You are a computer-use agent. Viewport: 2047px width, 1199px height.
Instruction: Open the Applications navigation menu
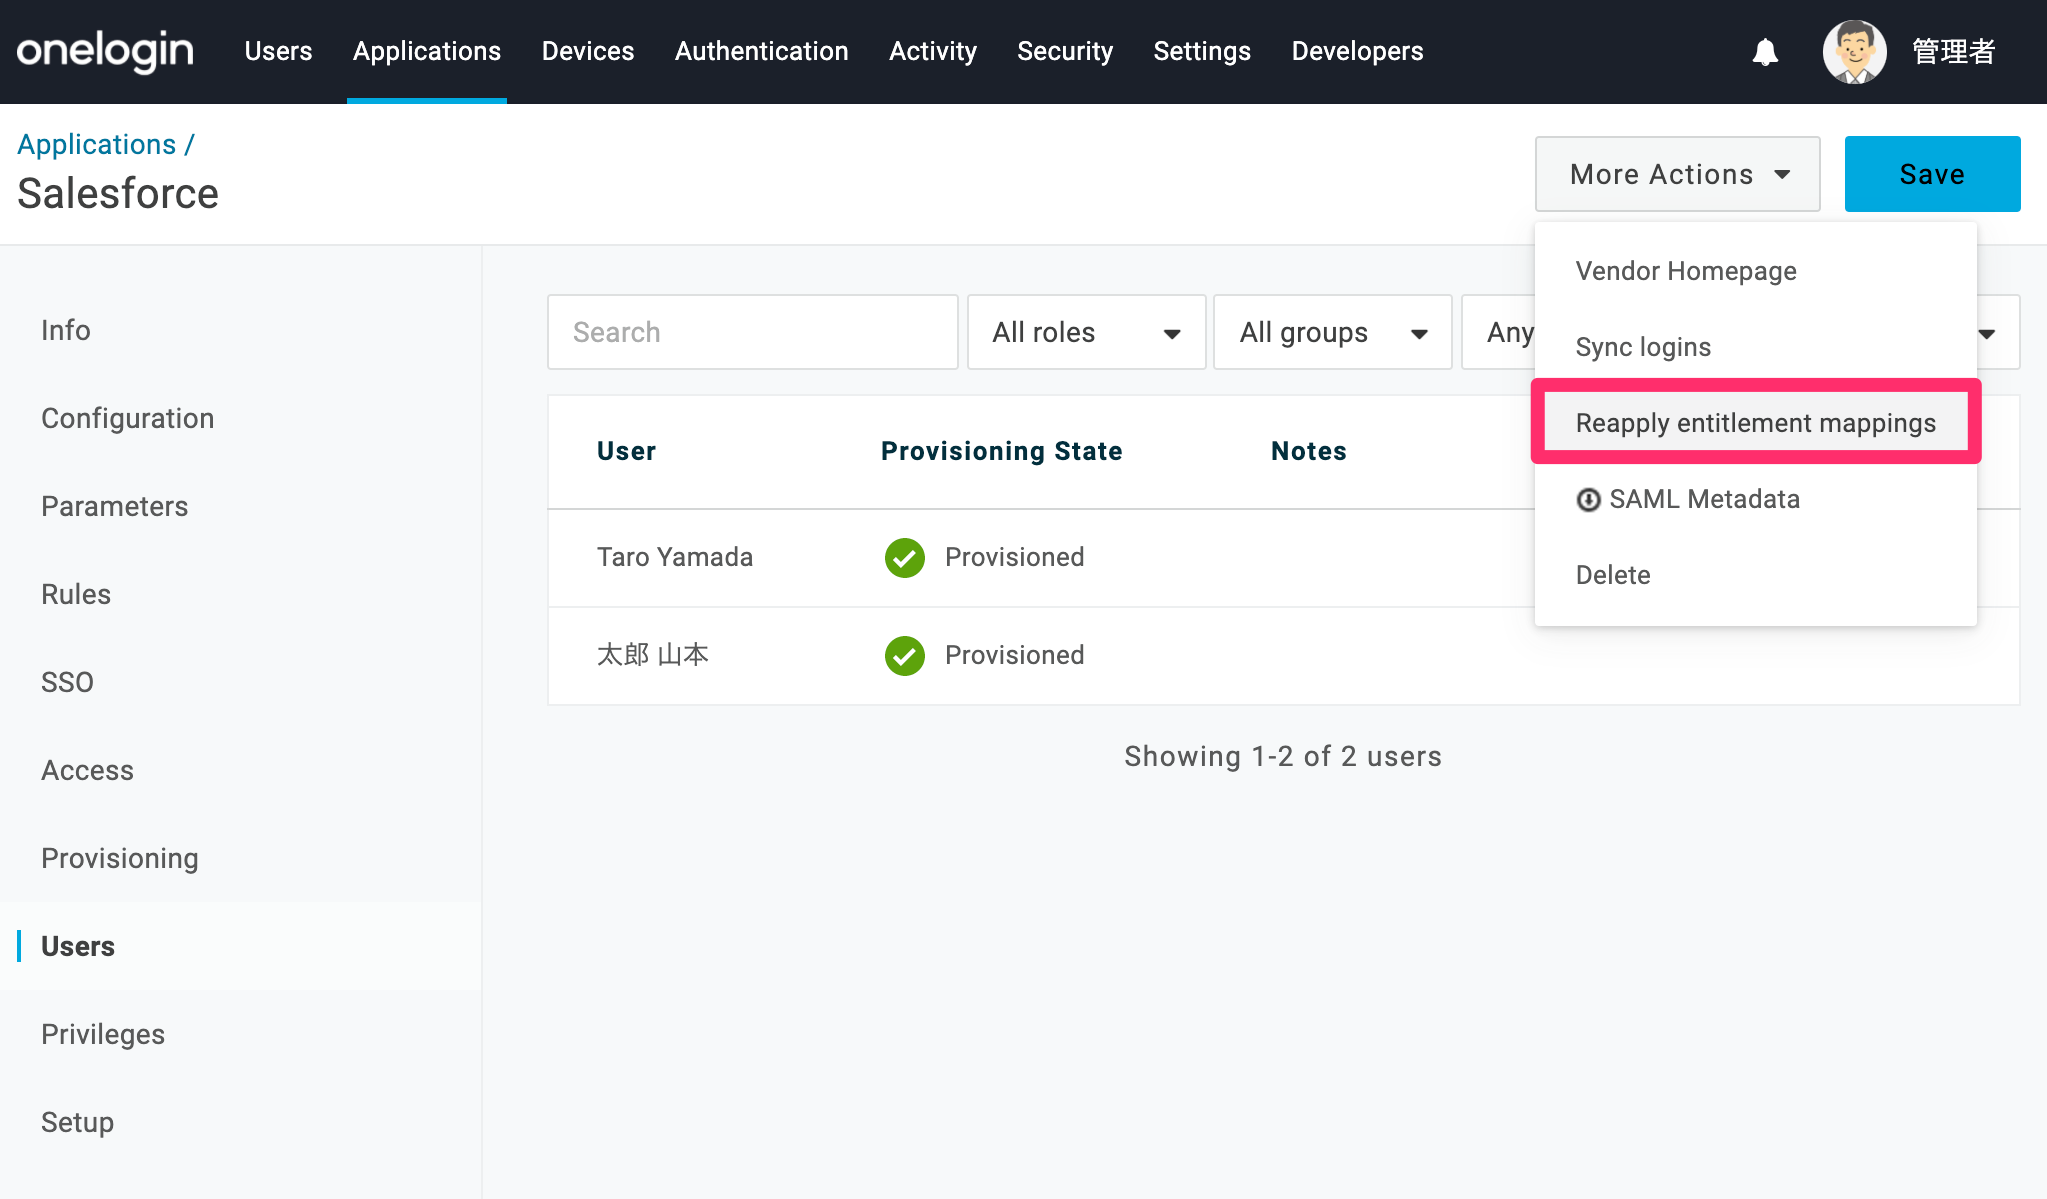click(x=427, y=51)
